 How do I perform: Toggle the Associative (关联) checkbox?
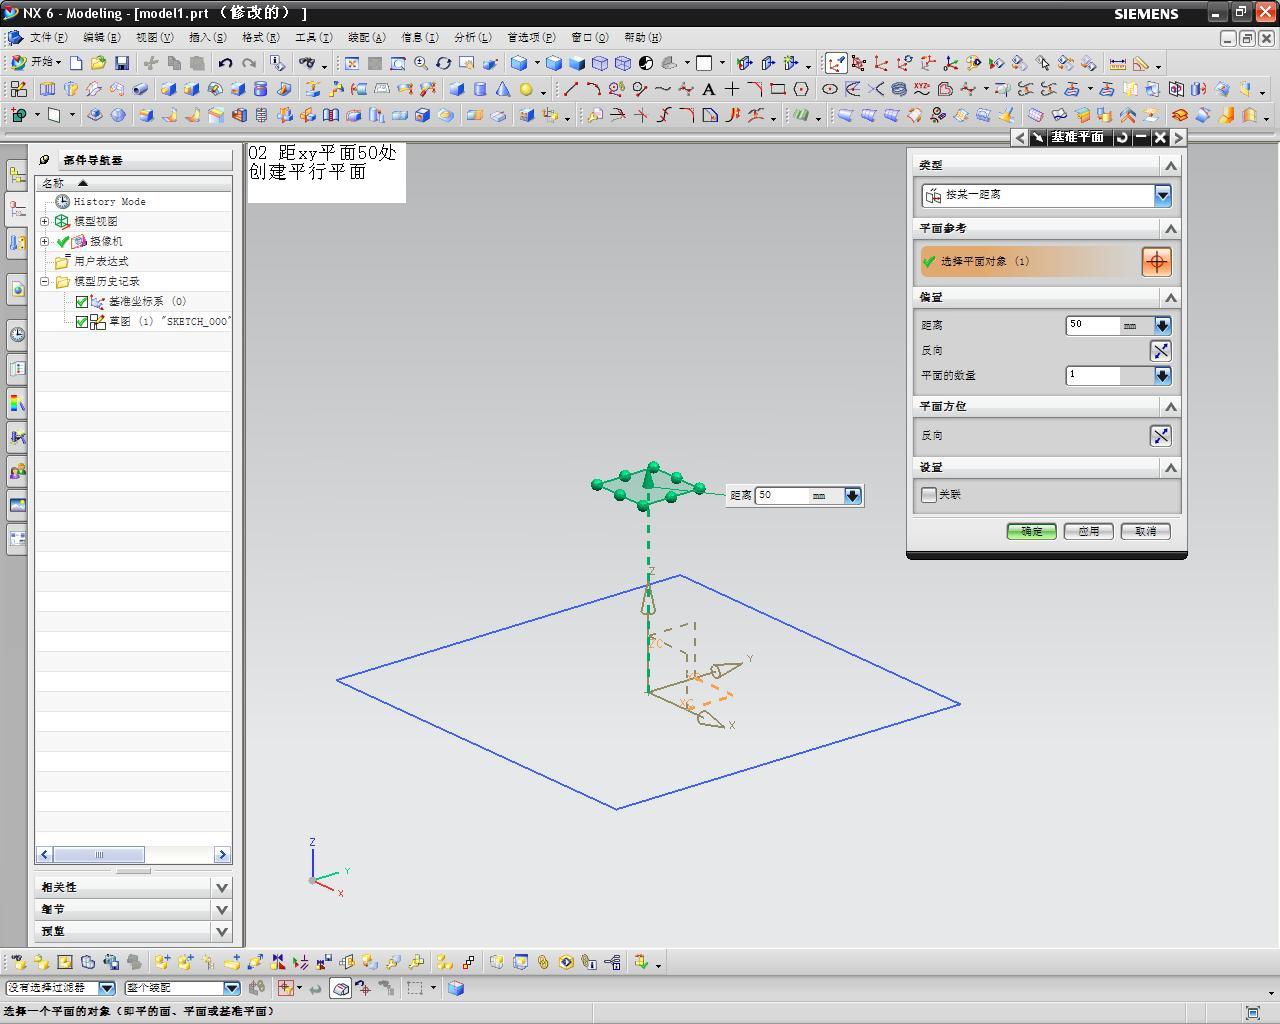click(x=929, y=494)
